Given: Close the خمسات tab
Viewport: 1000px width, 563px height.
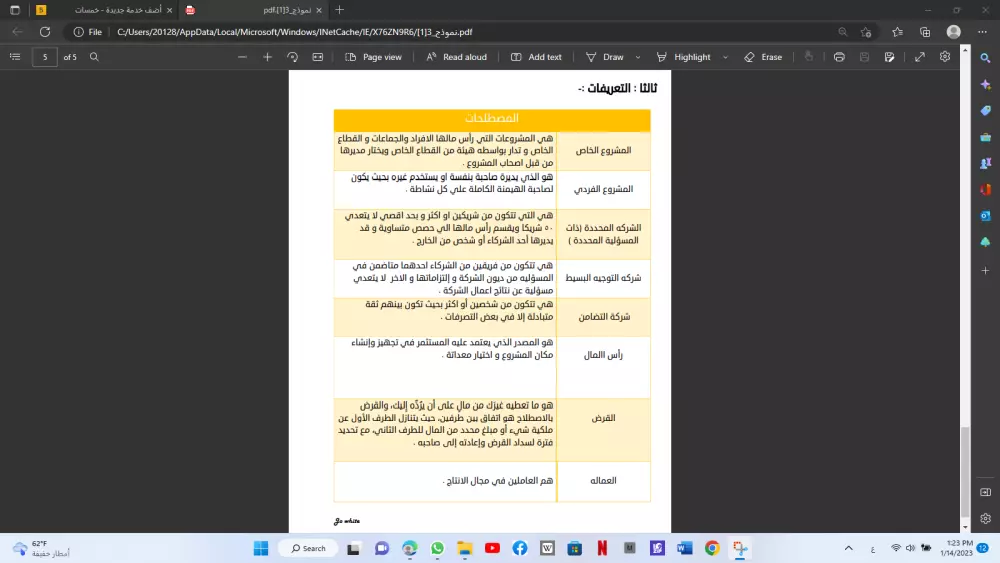Looking at the screenshot, I should pyautogui.click(x=170, y=10).
